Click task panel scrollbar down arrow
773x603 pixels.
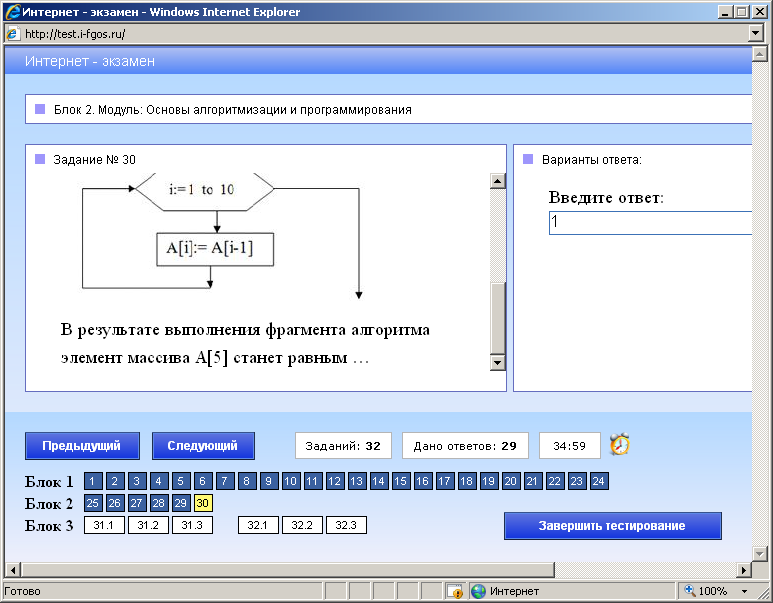[x=498, y=363]
